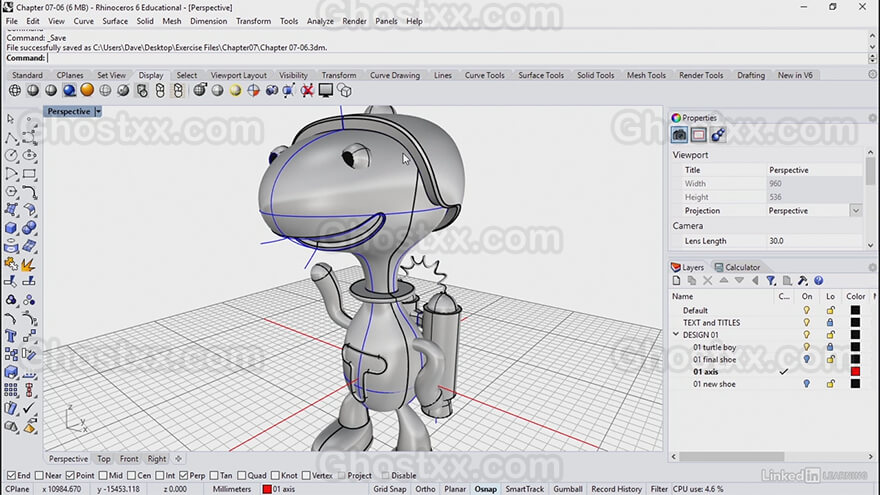
Task: Select the arrow pointer tool in sidebar
Action: coord(11,119)
